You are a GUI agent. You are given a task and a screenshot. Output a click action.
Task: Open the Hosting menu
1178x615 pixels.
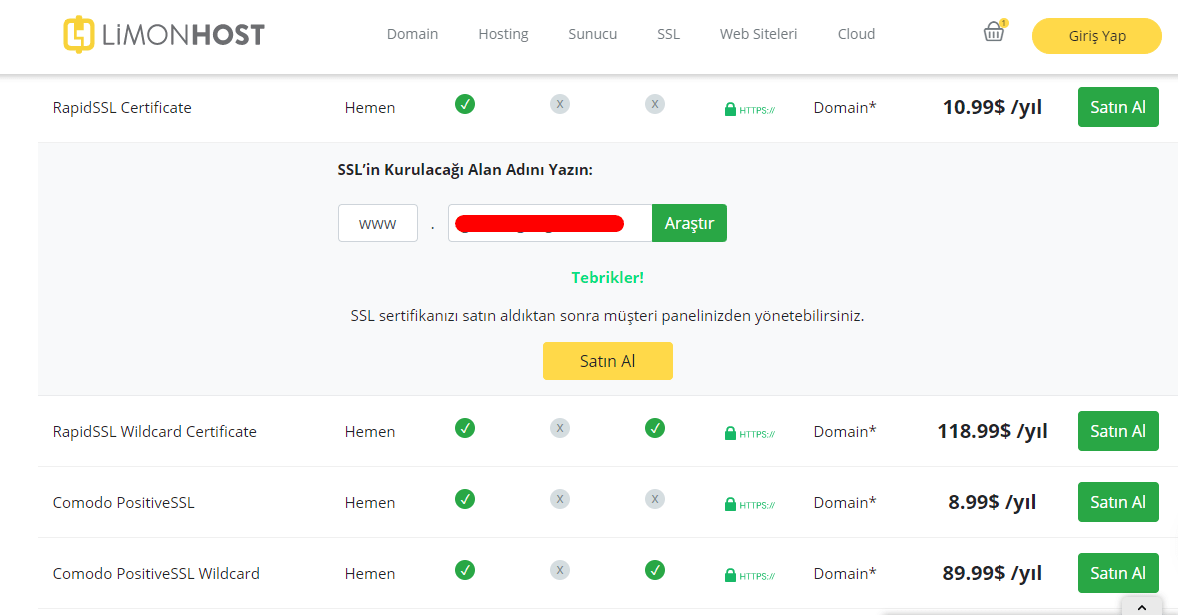pyautogui.click(x=503, y=34)
